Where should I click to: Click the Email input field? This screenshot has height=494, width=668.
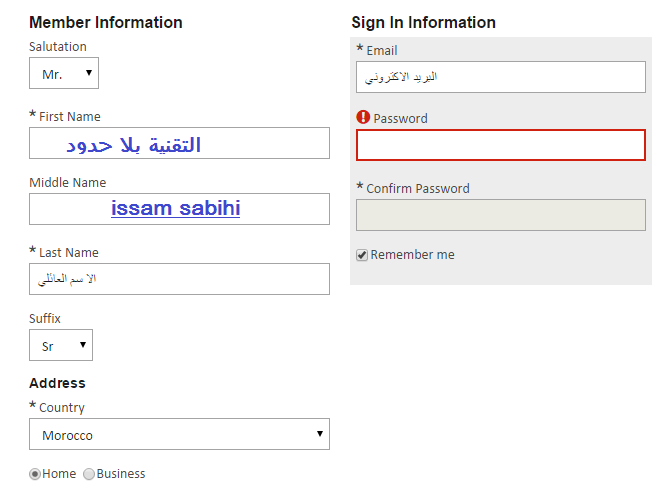501,77
